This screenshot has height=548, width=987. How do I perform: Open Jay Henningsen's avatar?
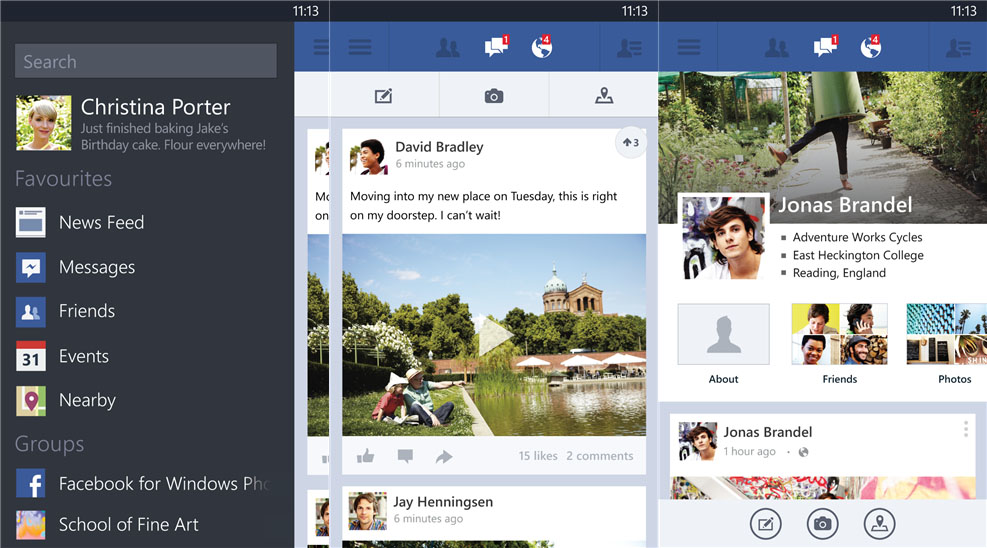point(368,511)
